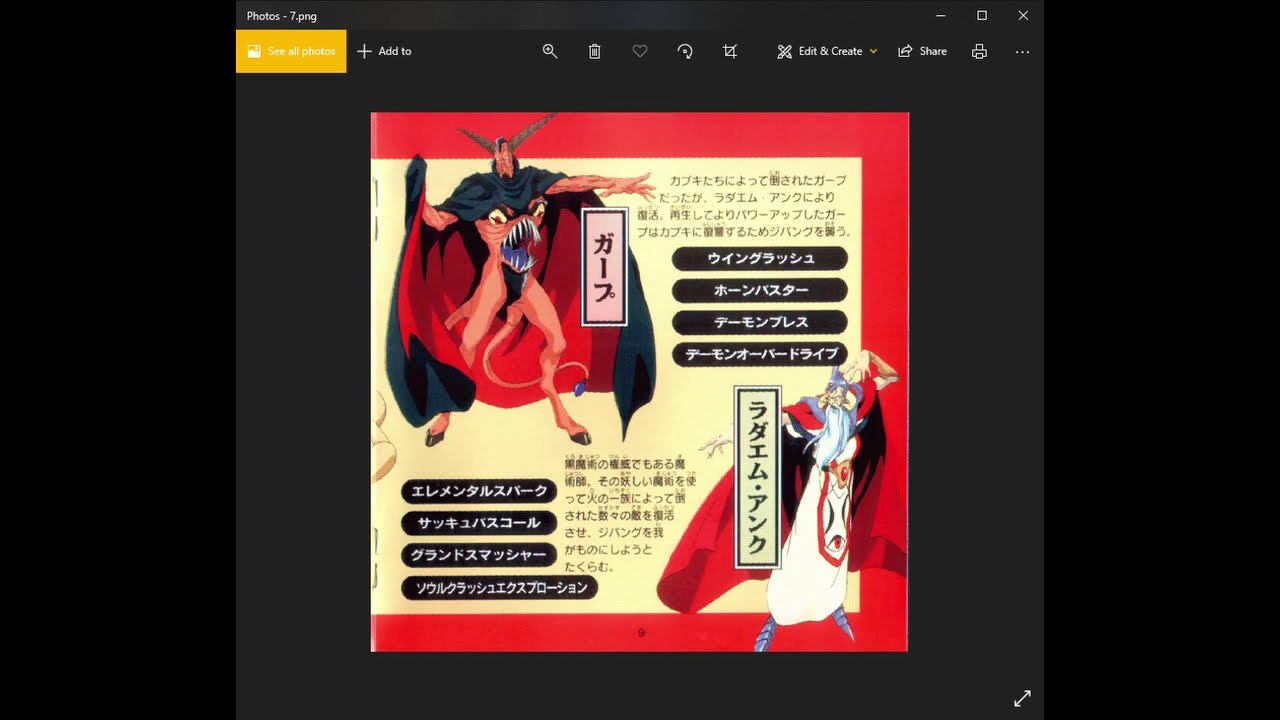Add photo to favorites with heart icon

(640, 51)
